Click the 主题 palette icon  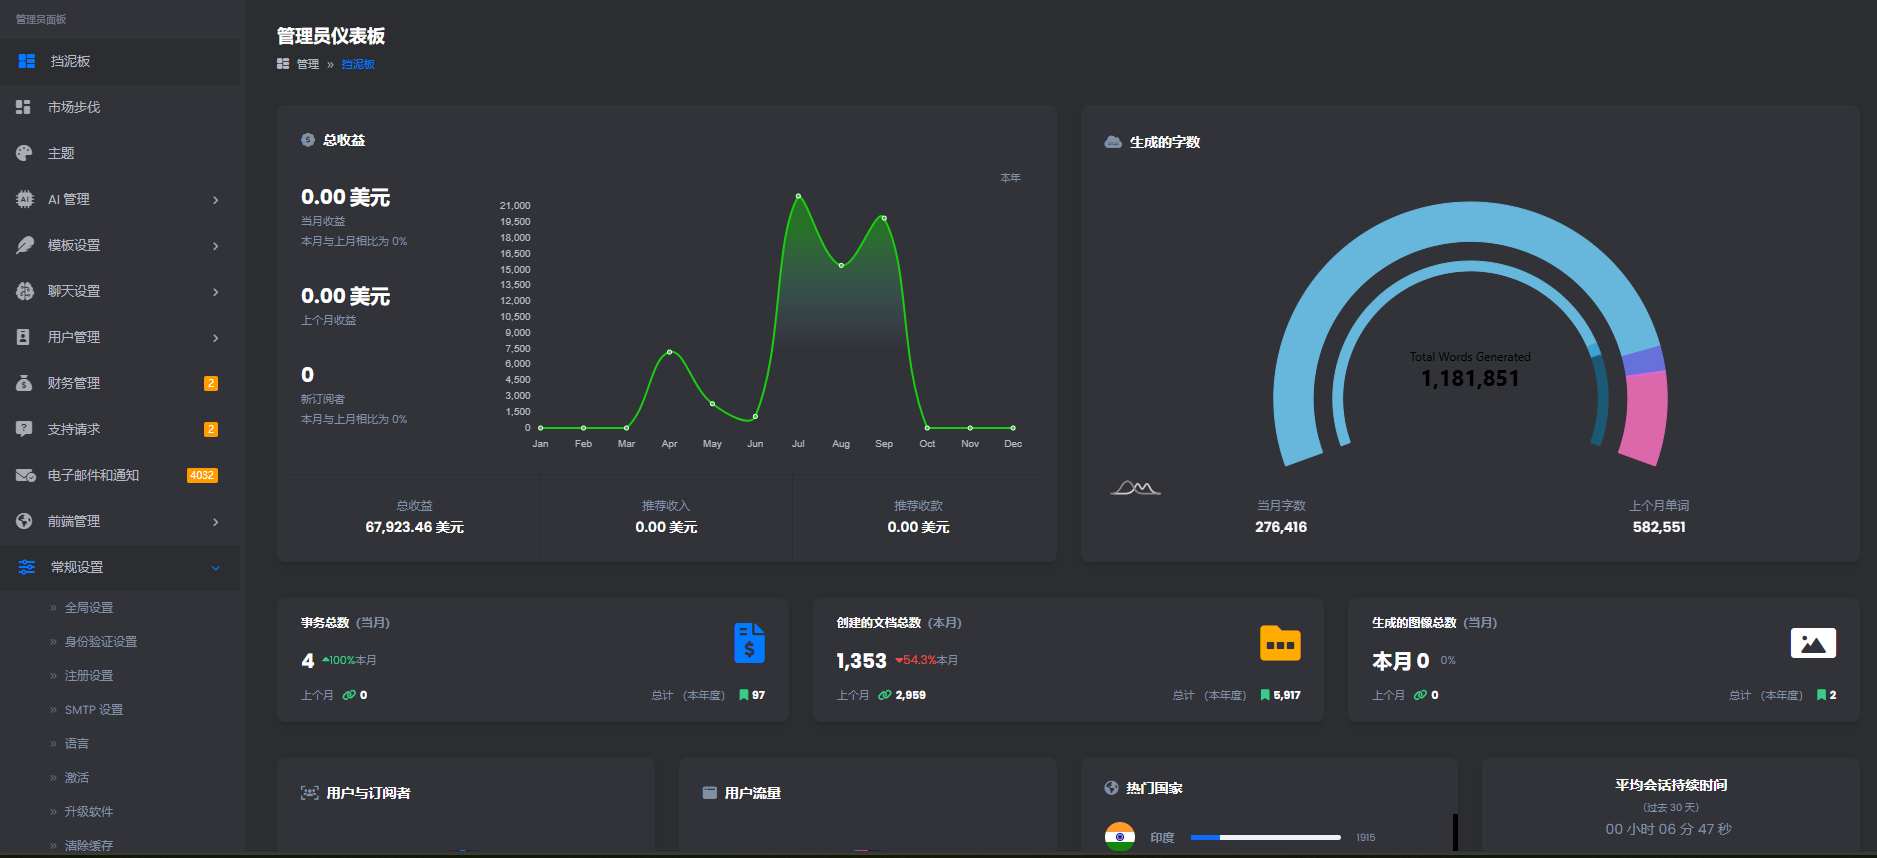pos(24,153)
